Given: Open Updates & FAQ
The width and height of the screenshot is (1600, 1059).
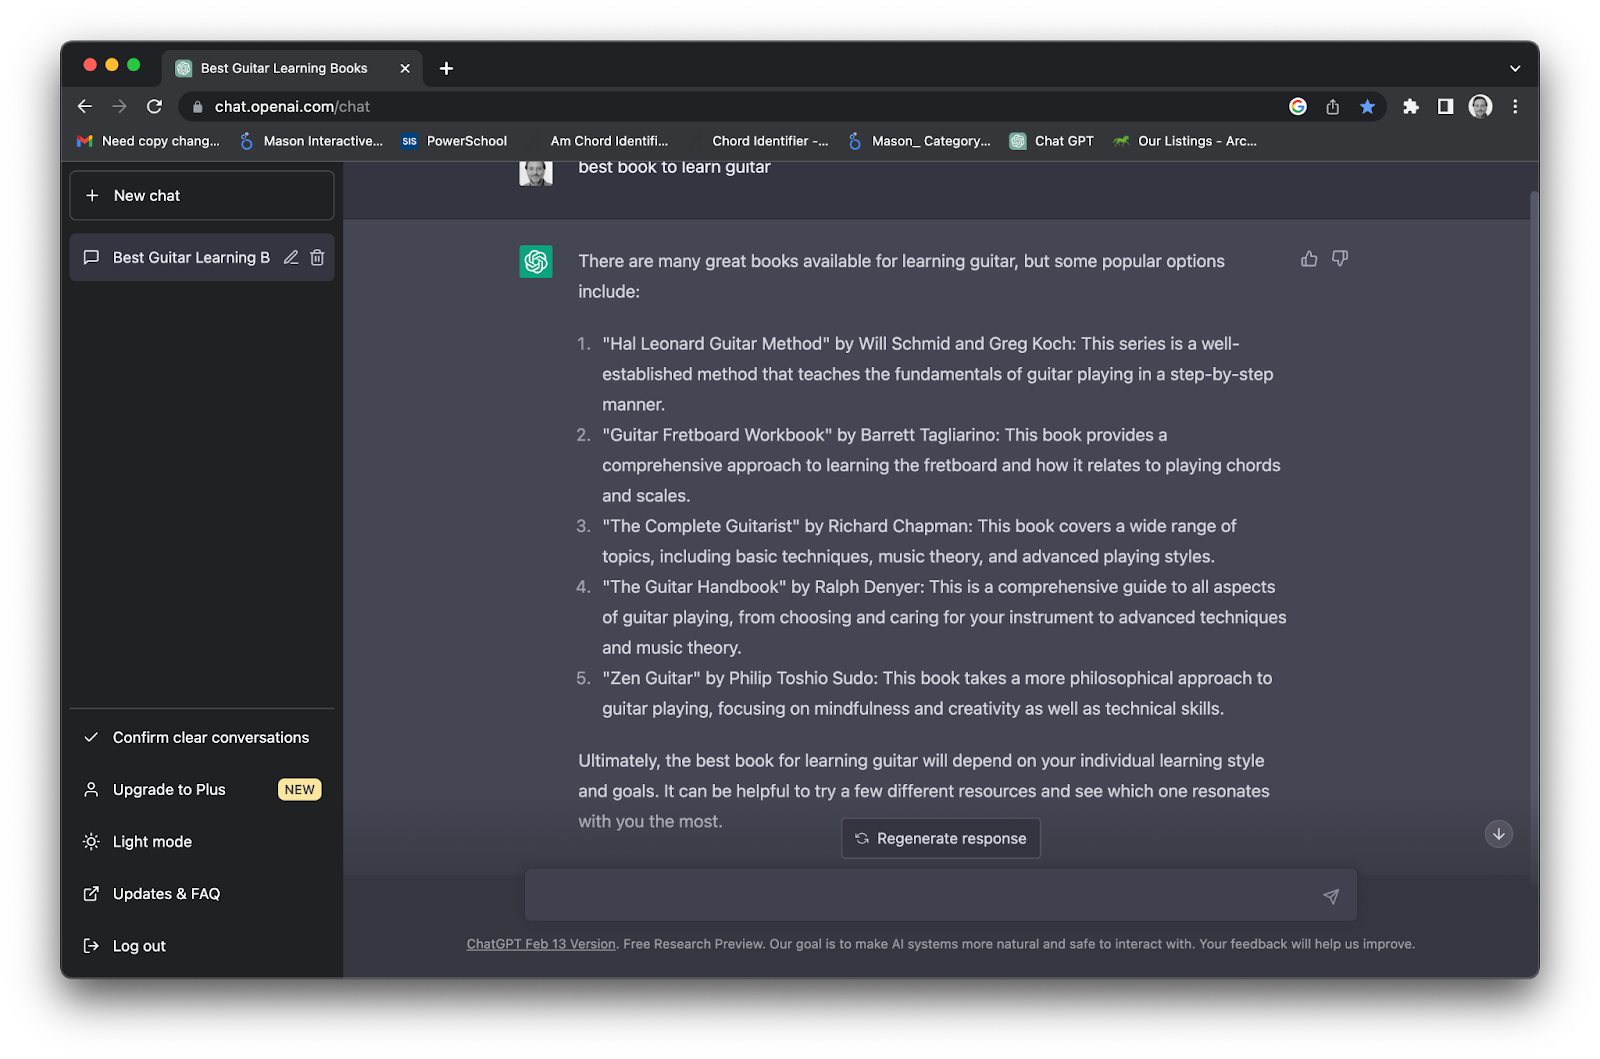Looking at the screenshot, I should pos(202,894).
